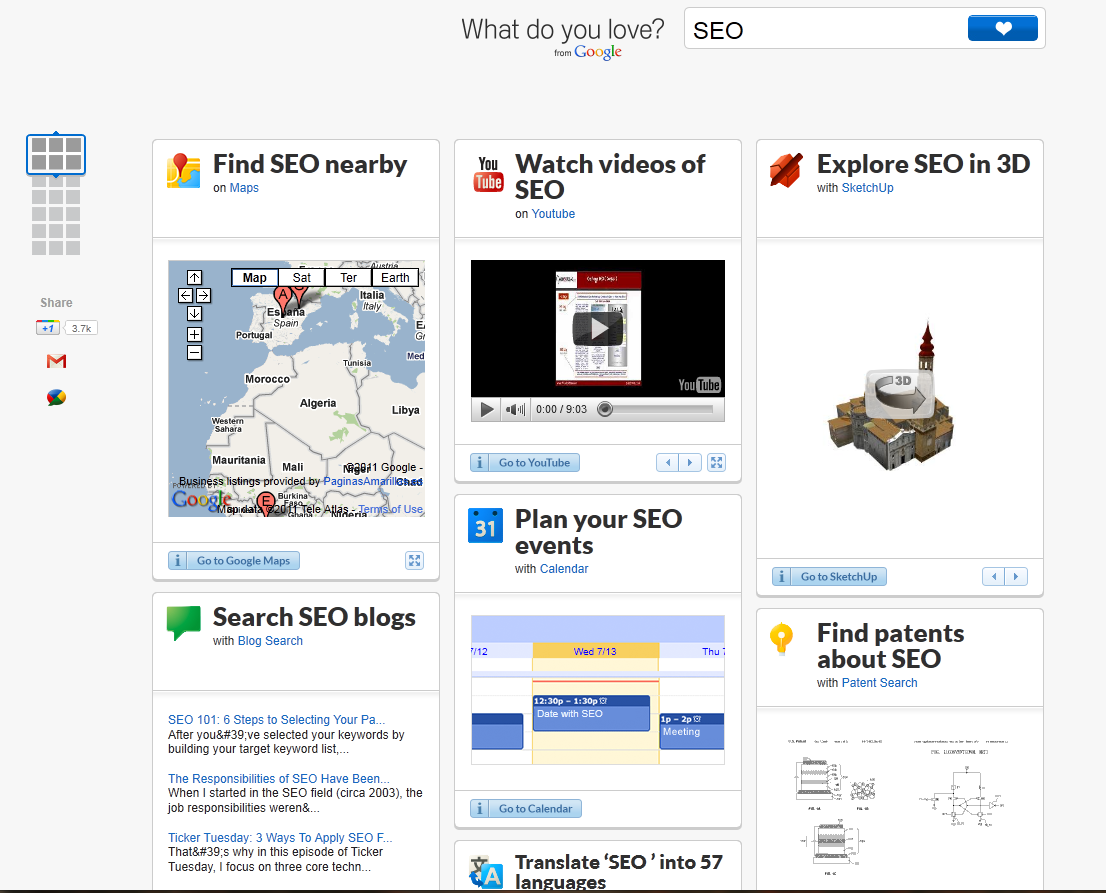Open 'Ticker Tuesday' blog post
Viewport: 1106px width, 893px height.
click(280, 838)
